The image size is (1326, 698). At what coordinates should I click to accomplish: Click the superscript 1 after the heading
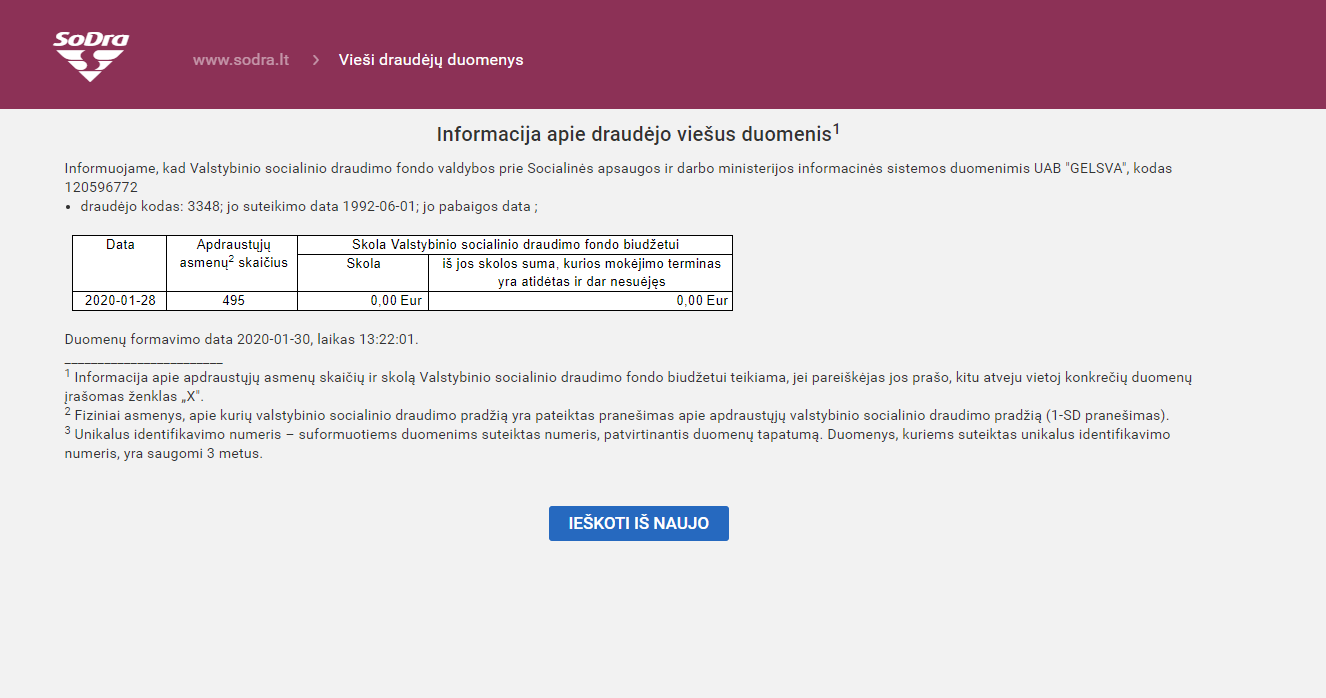(836, 129)
